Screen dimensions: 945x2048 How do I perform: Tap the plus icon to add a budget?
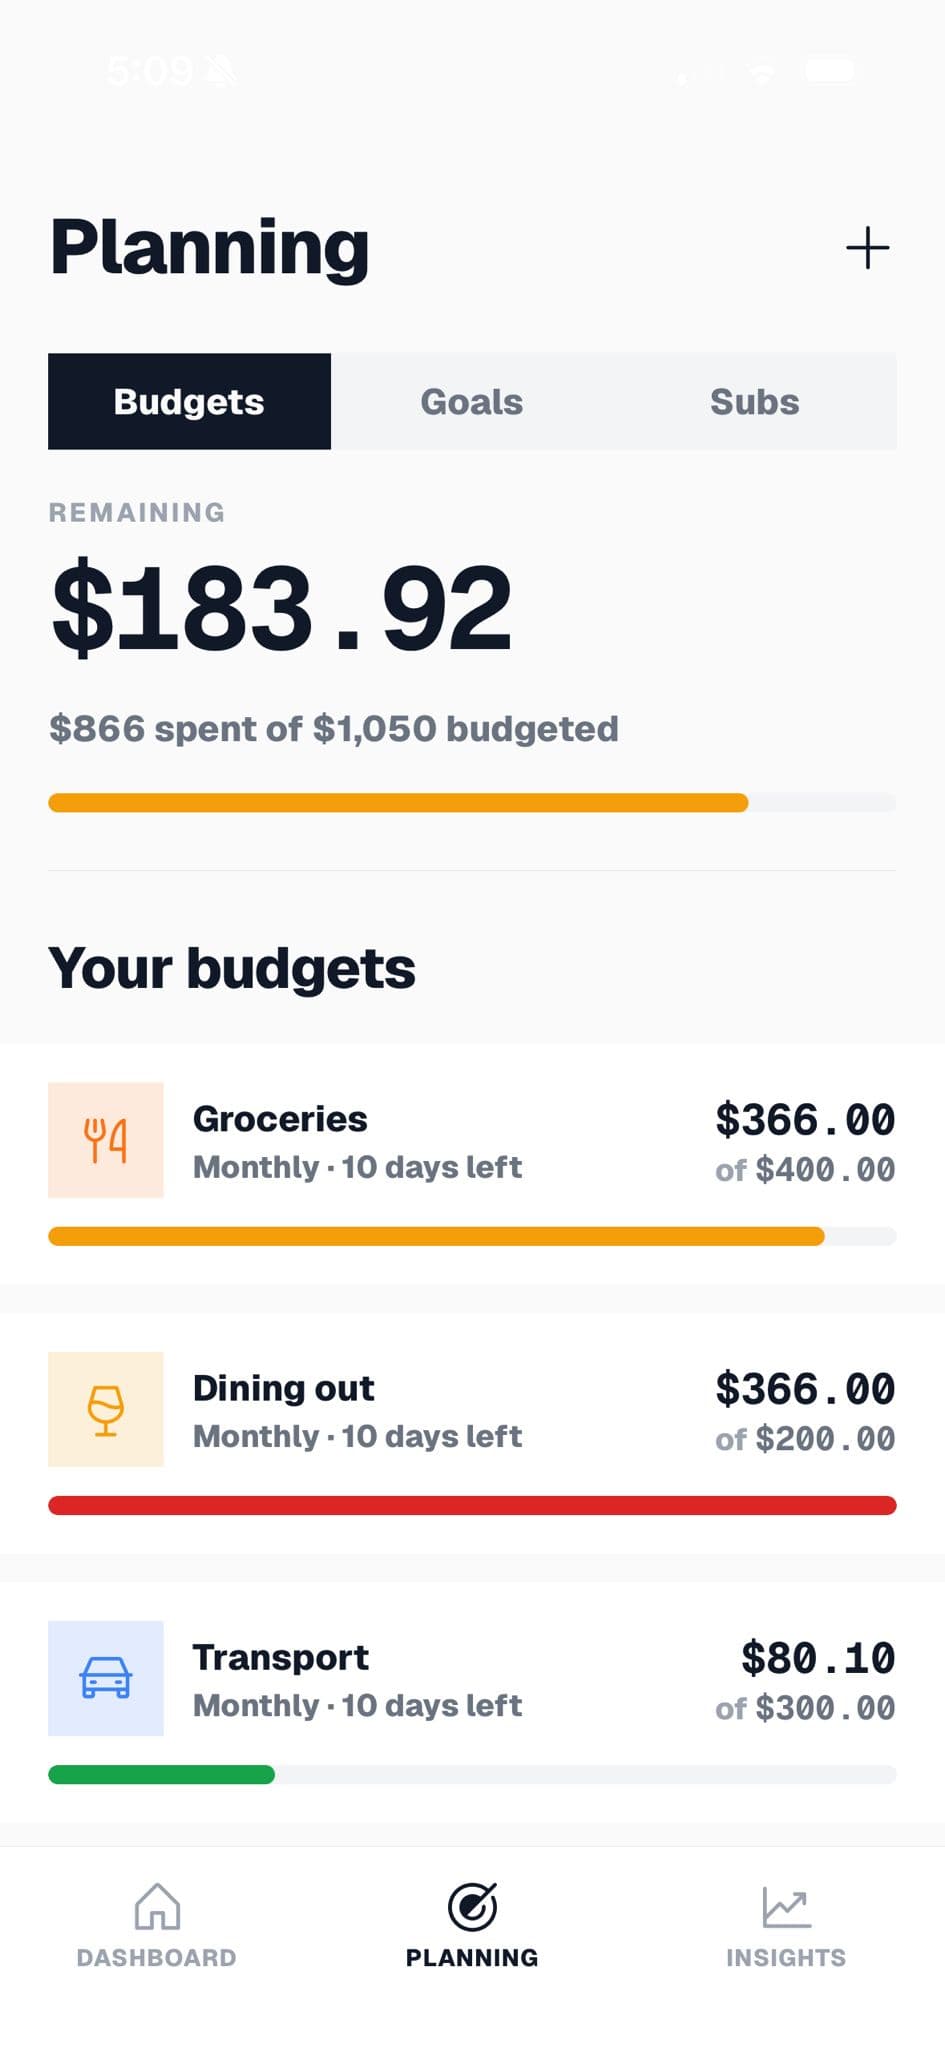click(867, 247)
